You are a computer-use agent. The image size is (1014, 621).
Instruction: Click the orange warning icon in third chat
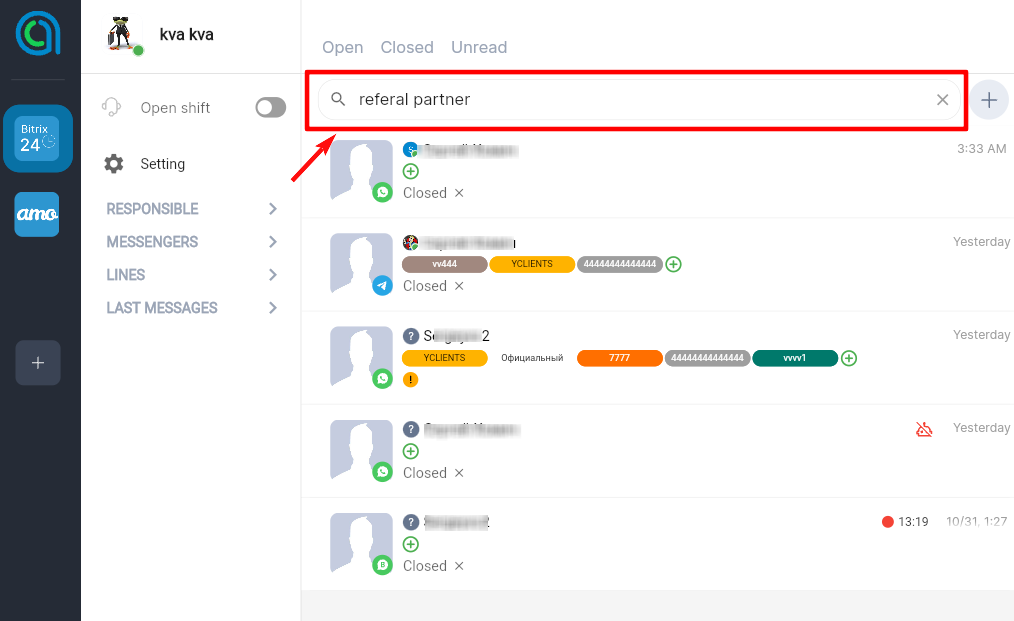410,380
